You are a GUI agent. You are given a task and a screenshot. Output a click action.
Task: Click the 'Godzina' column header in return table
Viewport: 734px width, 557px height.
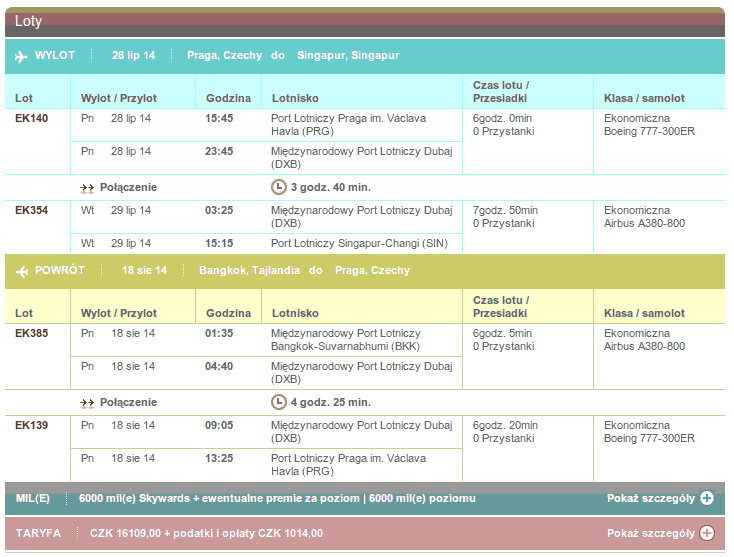228,313
